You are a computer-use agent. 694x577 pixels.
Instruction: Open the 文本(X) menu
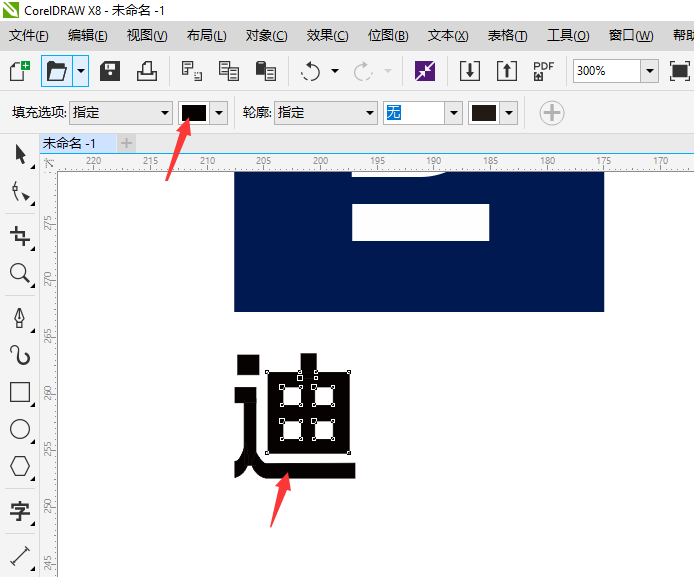pos(448,35)
